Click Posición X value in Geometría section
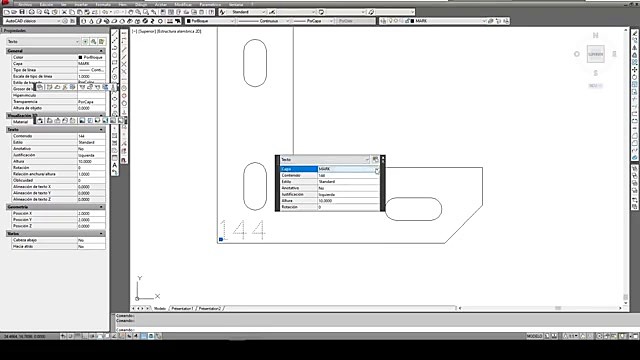 [x=91, y=213]
